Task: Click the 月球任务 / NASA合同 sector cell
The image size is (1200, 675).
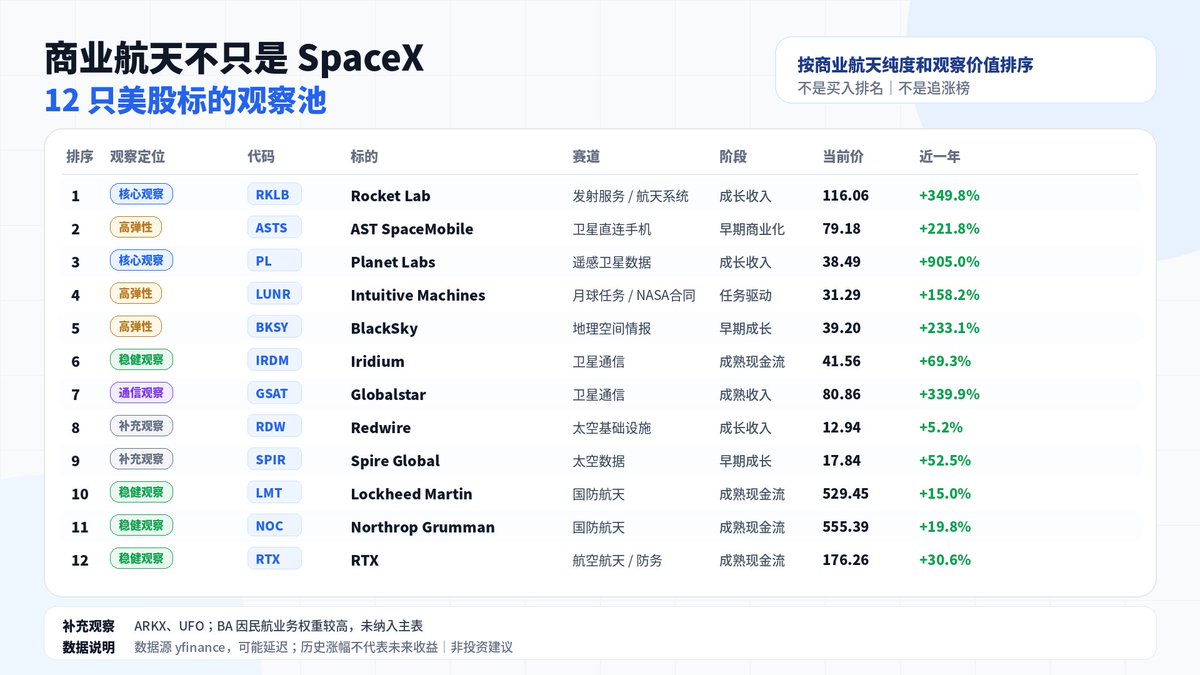Action: point(633,295)
